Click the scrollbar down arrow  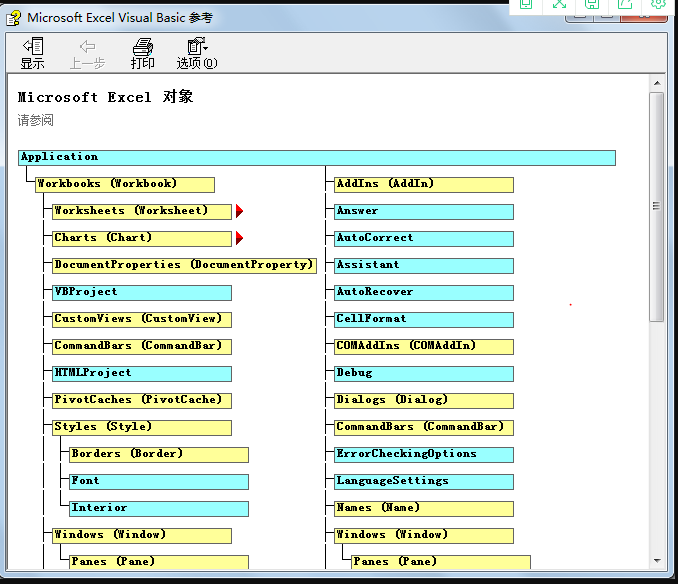[x=657, y=561]
